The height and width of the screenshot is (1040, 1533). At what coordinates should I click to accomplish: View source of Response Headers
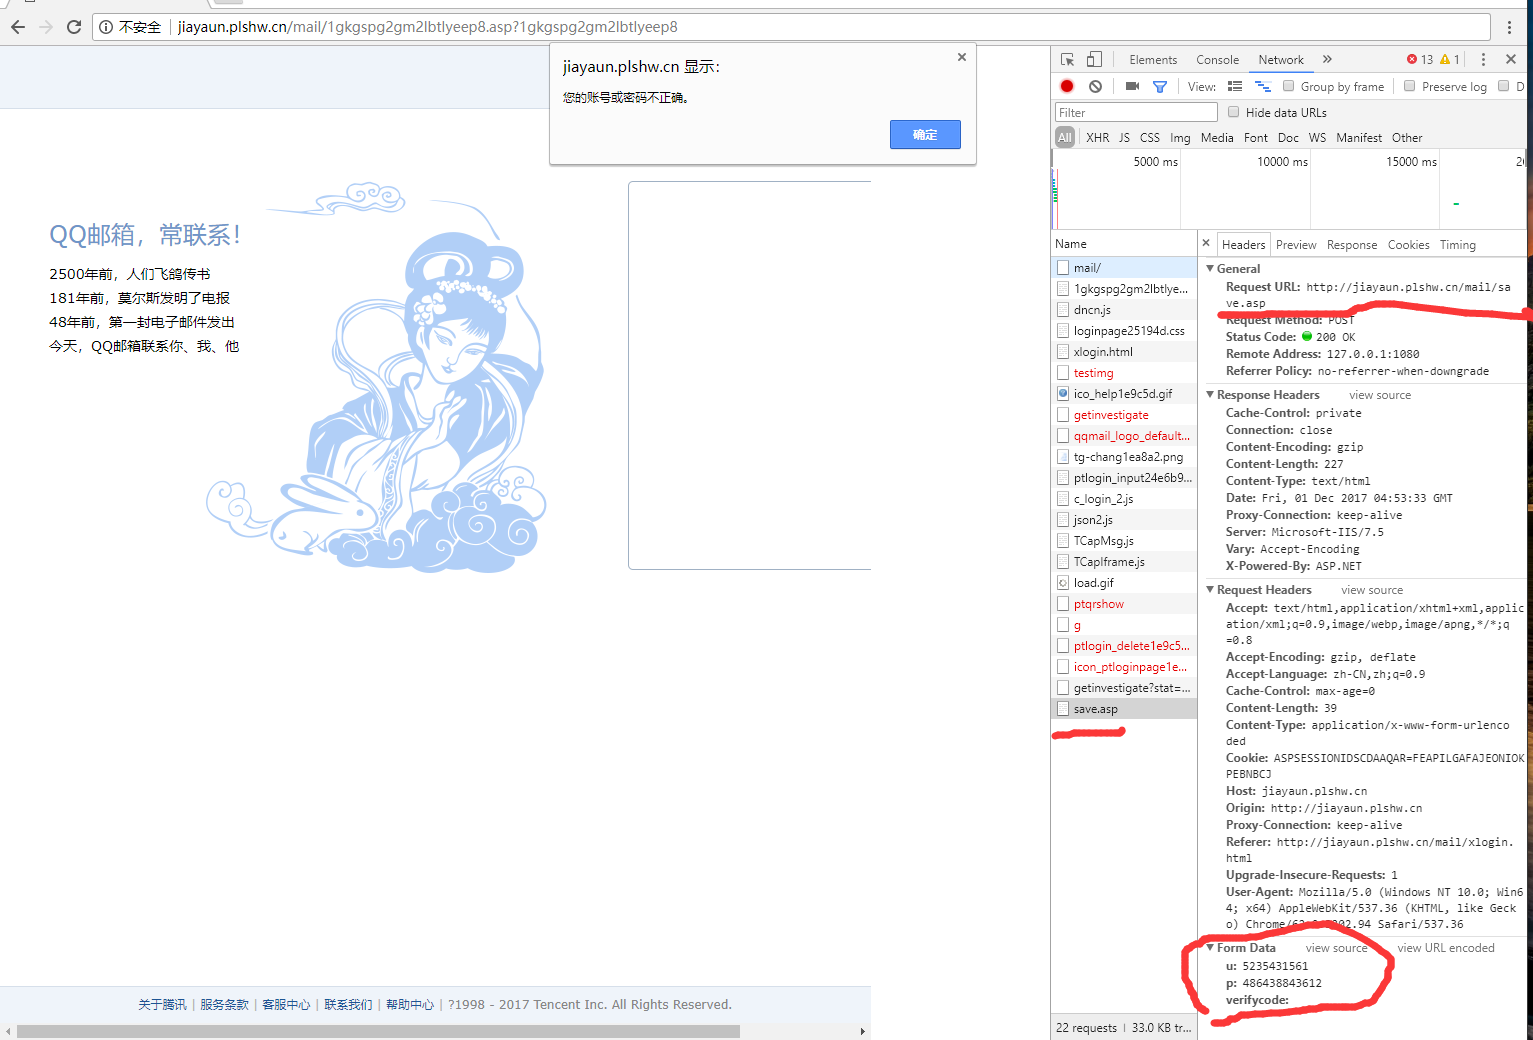tap(1380, 395)
